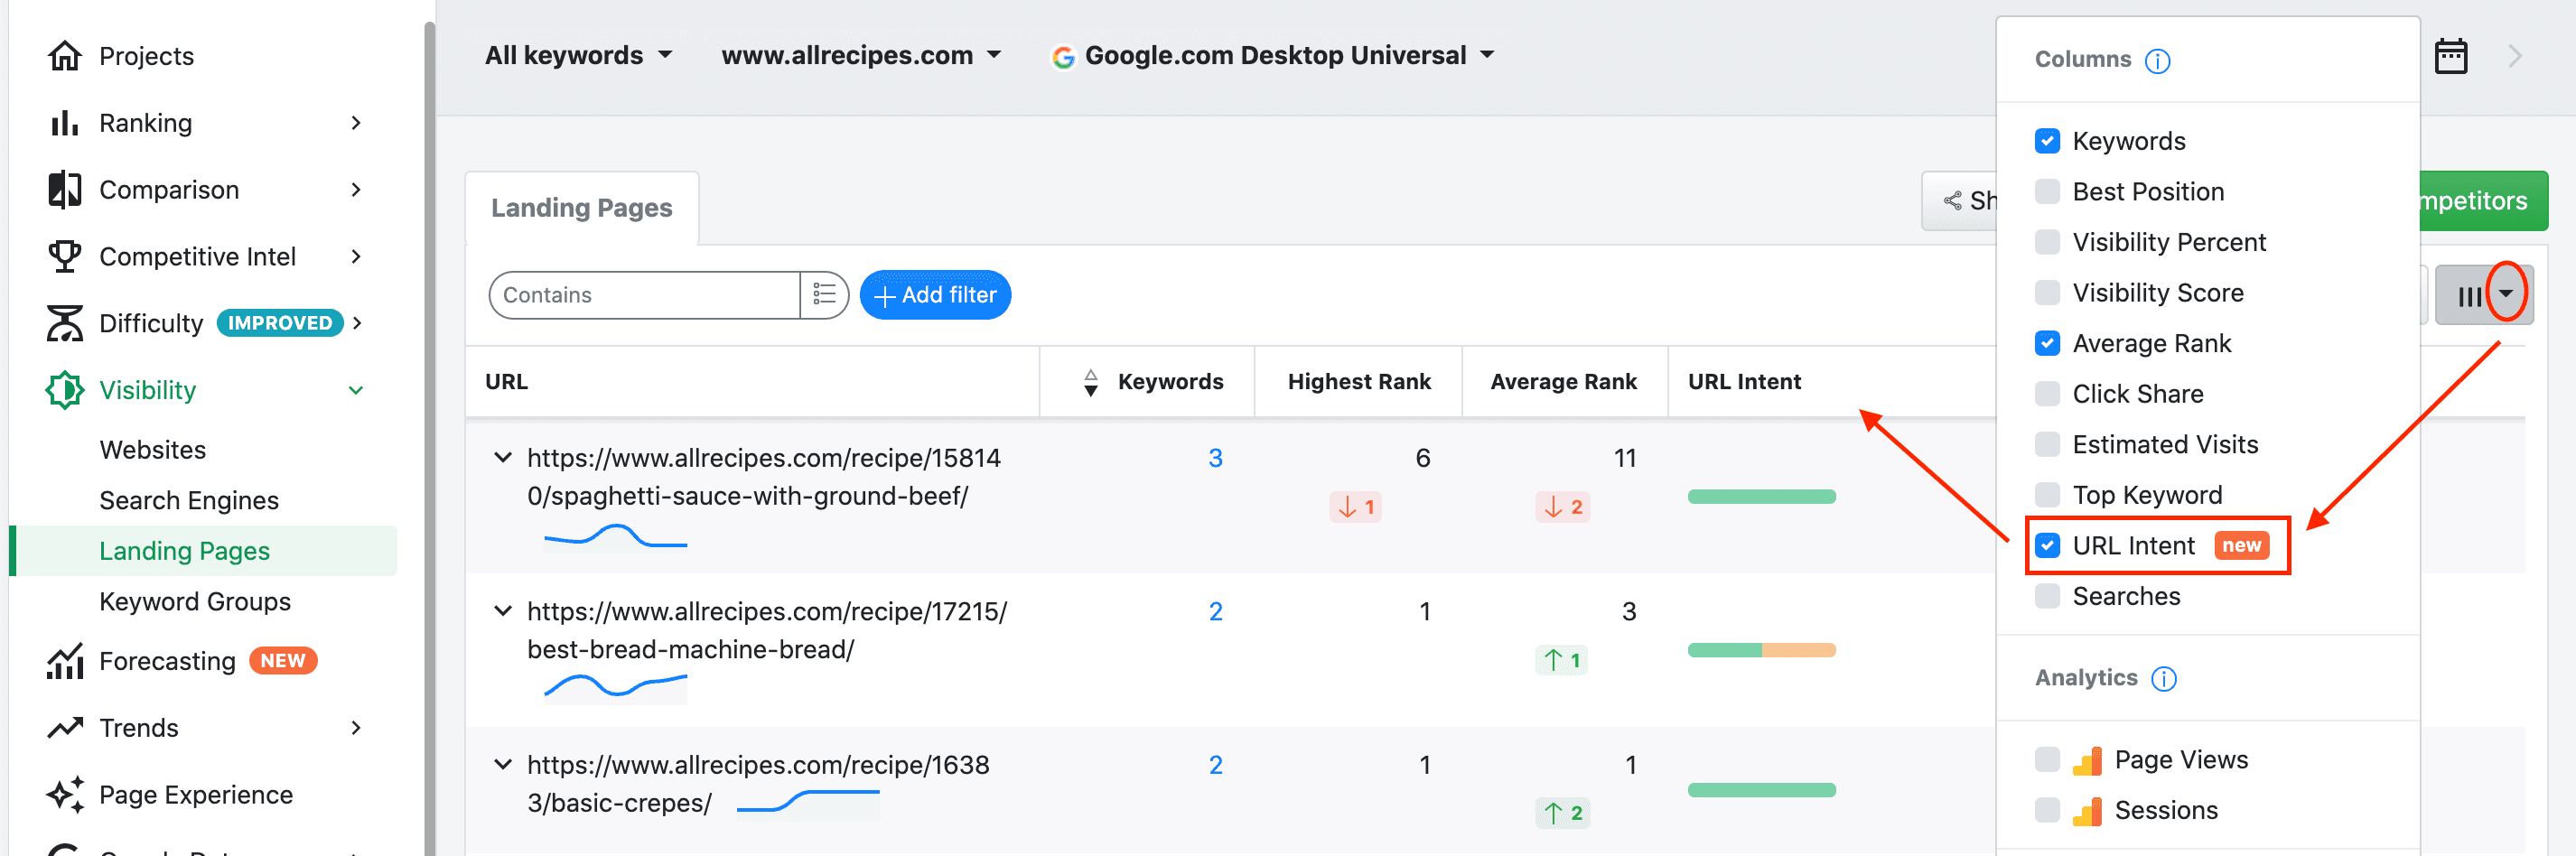The width and height of the screenshot is (2576, 856).
Task: Click the next arrow beside calendar
Action: tap(2515, 56)
